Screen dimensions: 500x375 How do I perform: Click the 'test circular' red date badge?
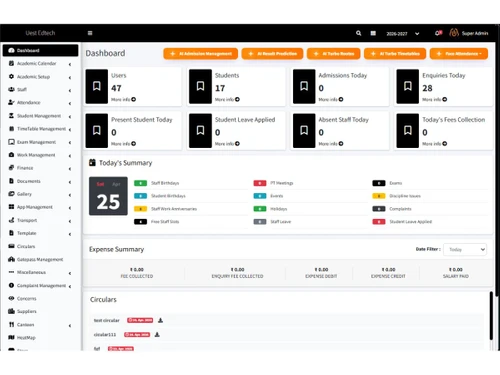(140, 320)
